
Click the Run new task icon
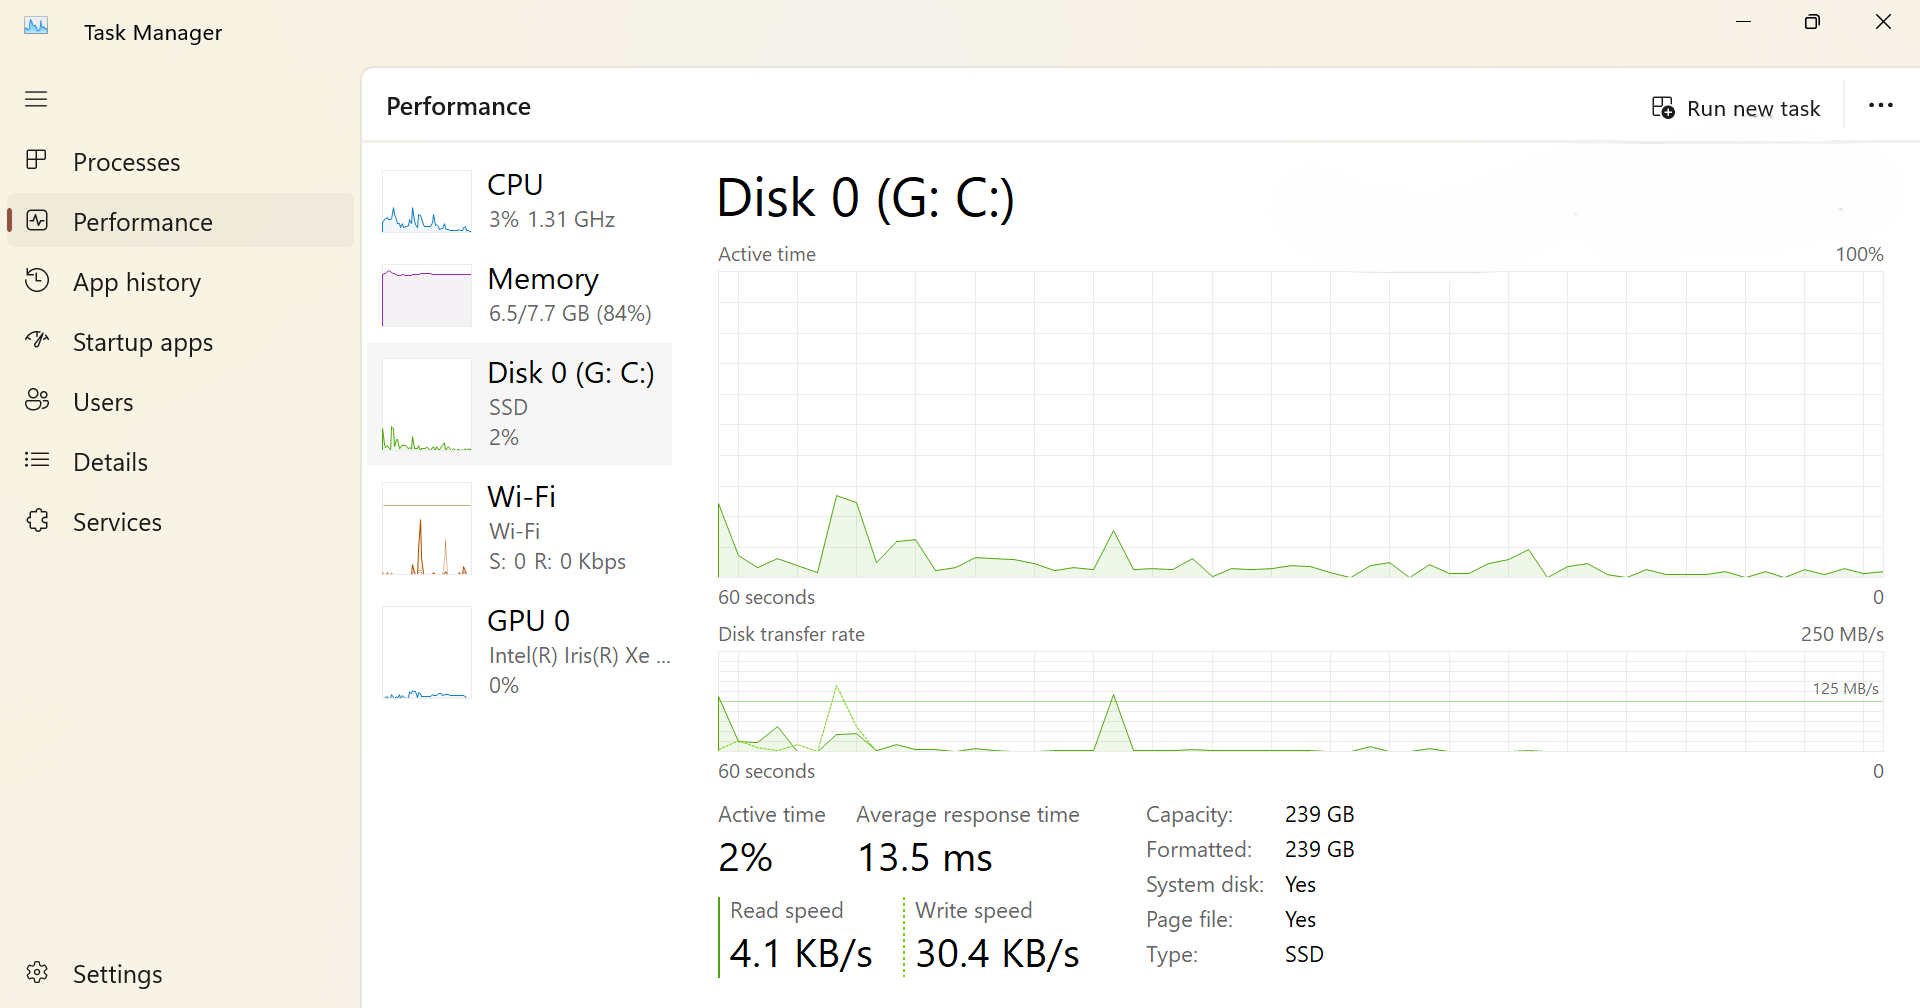[x=1662, y=106]
